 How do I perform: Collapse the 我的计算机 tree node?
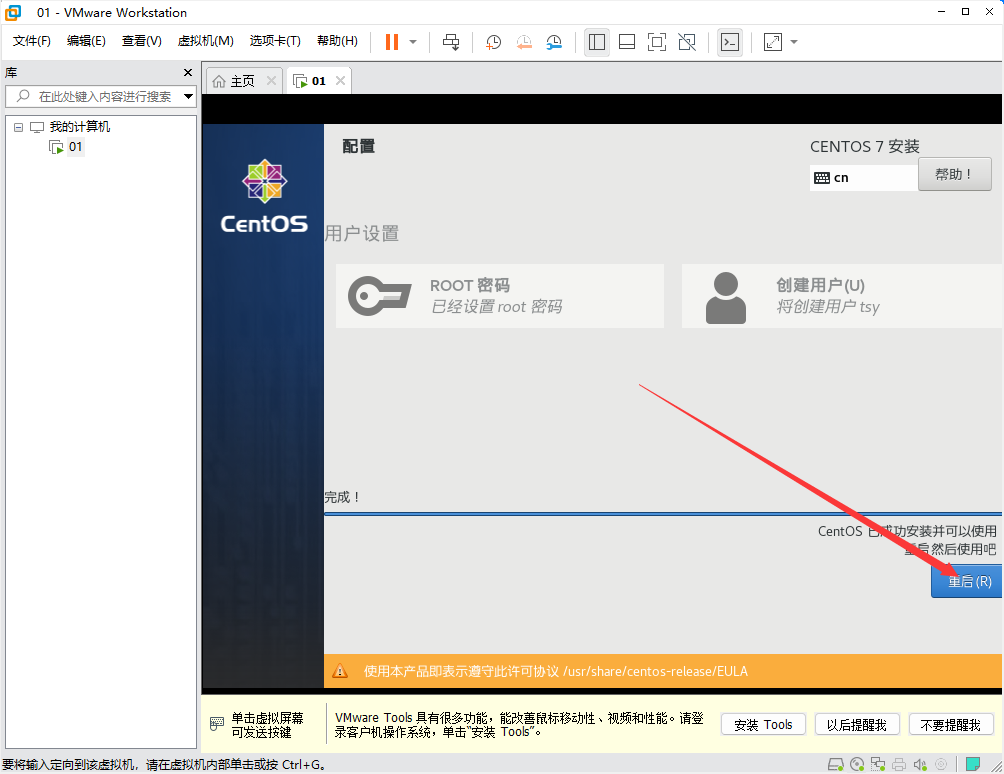tap(19, 127)
